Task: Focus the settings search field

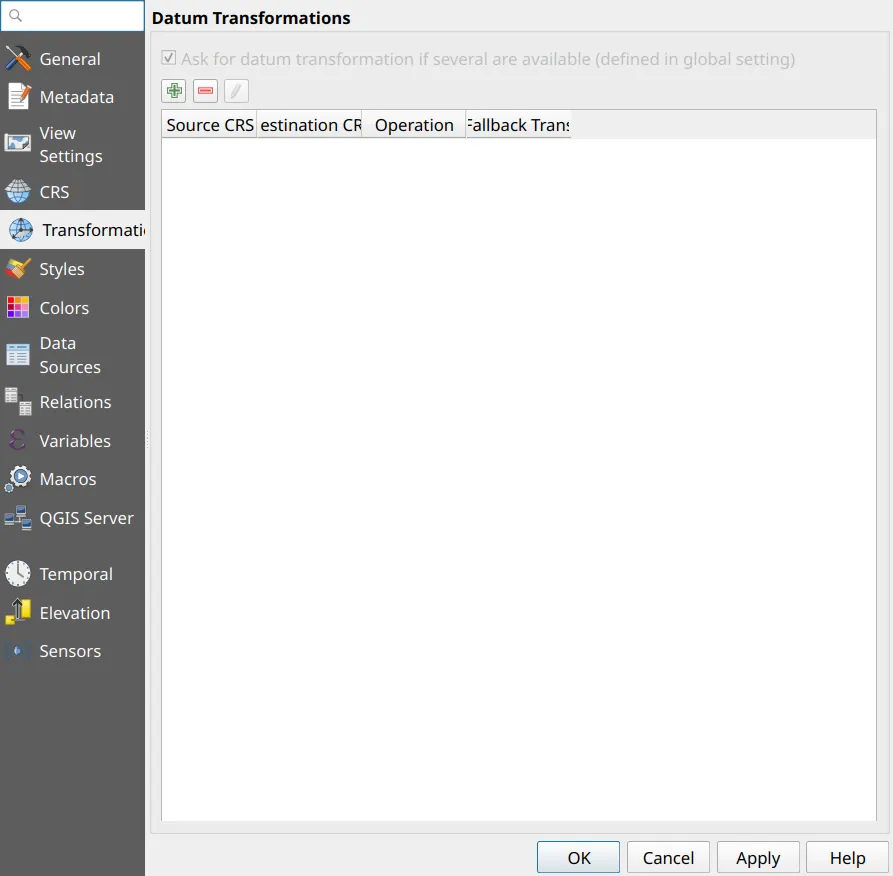Action: [72, 16]
